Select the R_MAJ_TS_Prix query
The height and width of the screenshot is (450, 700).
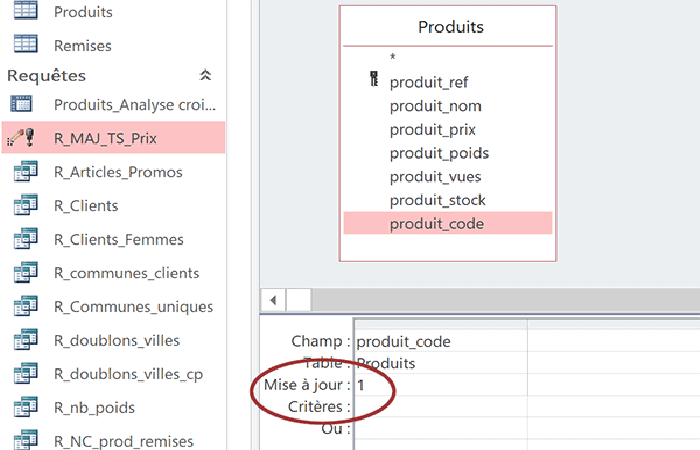(113, 138)
